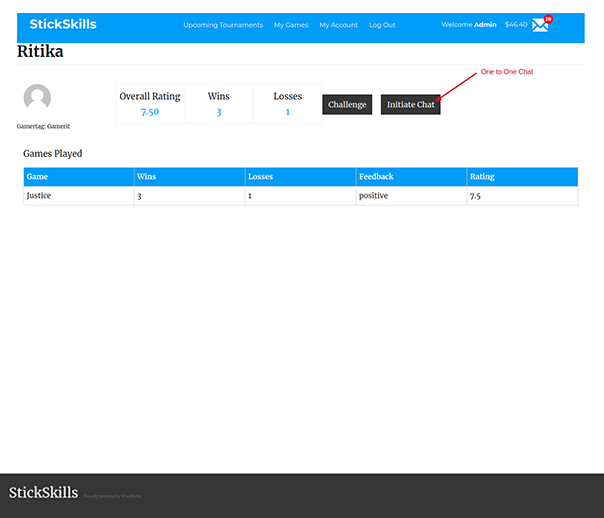
Task: Click the red notification badge on mail
Action: [548, 19]
